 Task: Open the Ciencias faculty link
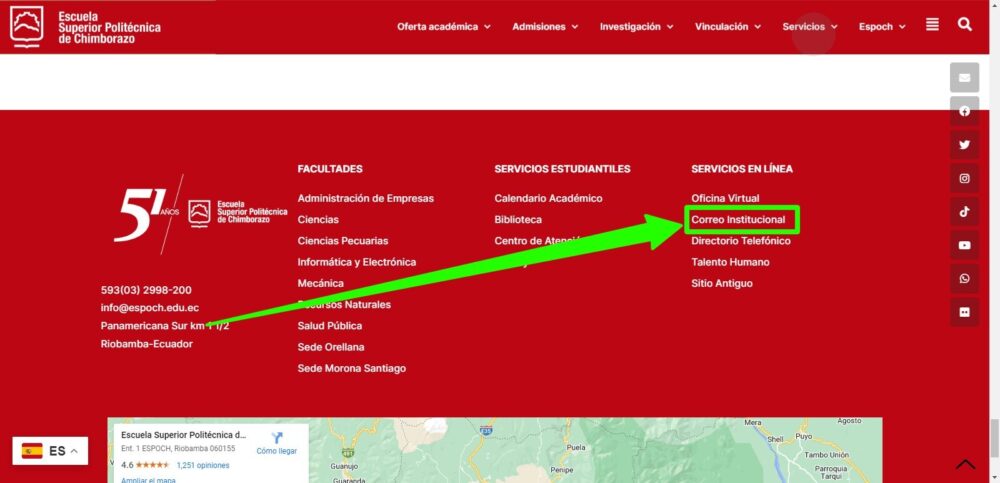[x=318, y=219]
